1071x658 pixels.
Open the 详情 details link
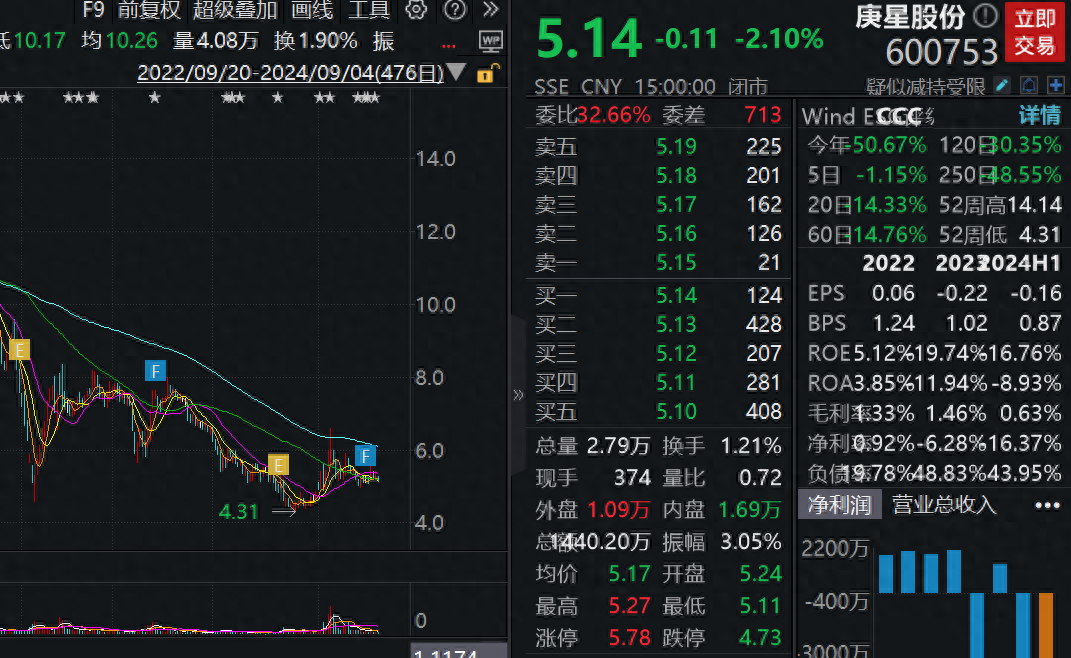pyautogui.click(x=1039, y=115)
